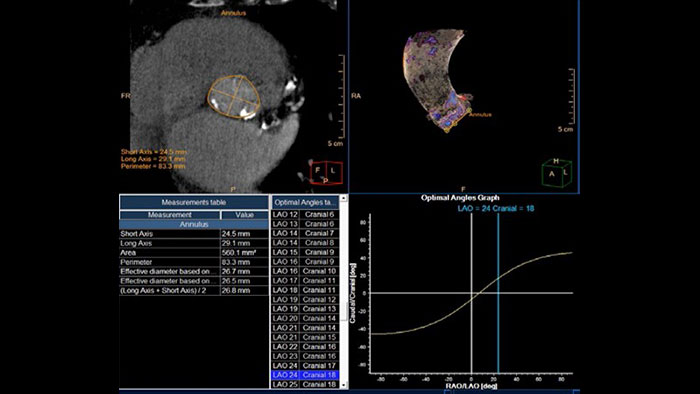Select the LAO 25 Cranial 18 row
The height and width of the screenshot is (394, 700).
click(x=305, y=384)
